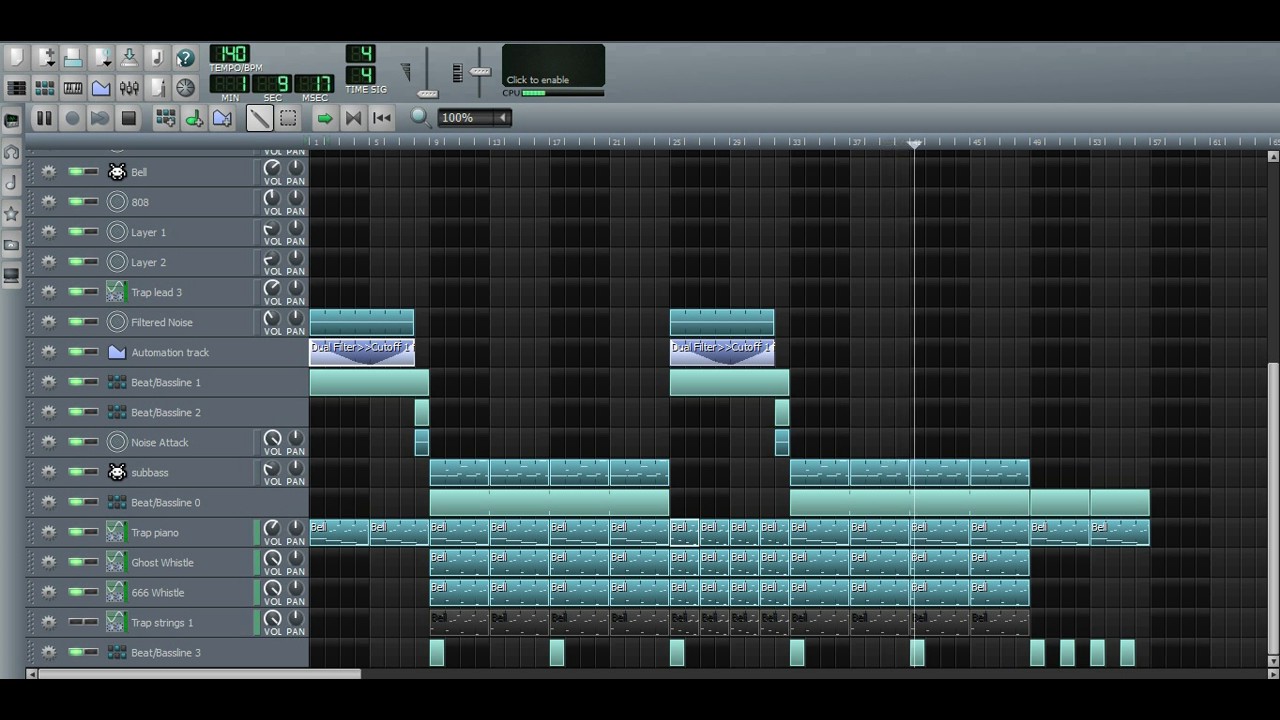Viewport: 1280px width, 720px height.
Task: Show recently opened projects list
Action: pyautogui.click(x=101, y=58)
